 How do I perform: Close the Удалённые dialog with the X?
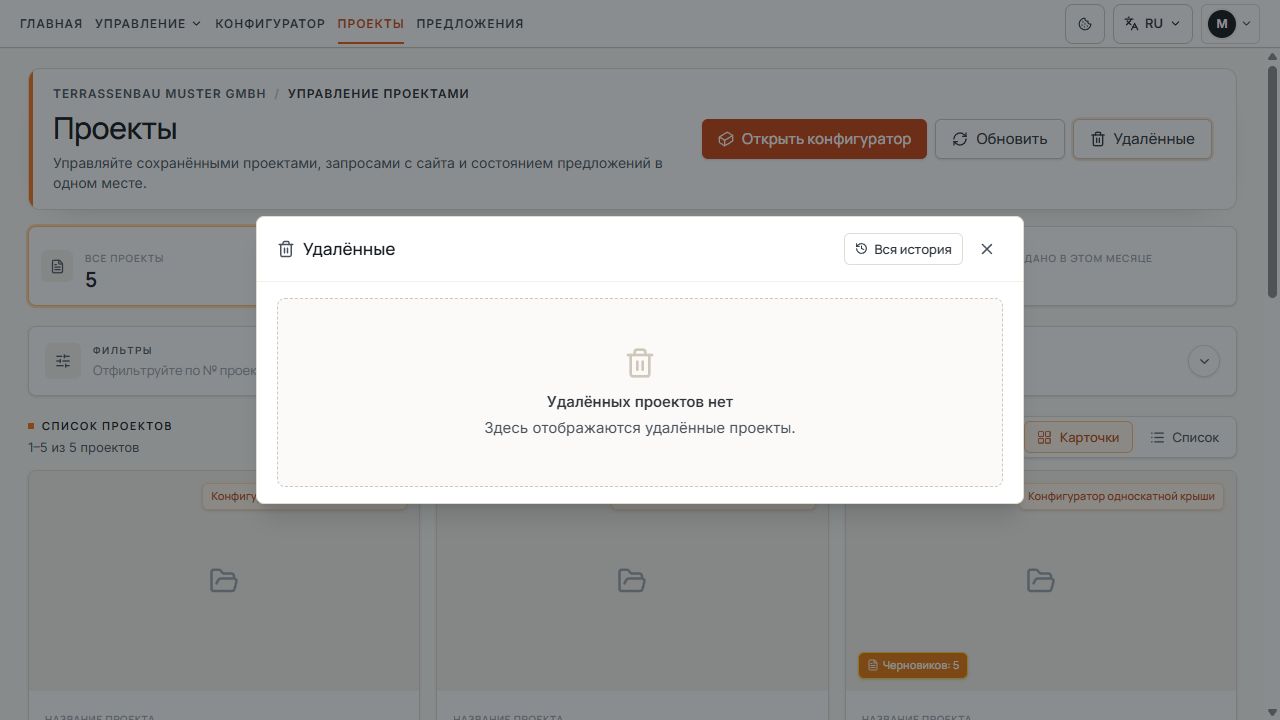(x=987, y=249)
